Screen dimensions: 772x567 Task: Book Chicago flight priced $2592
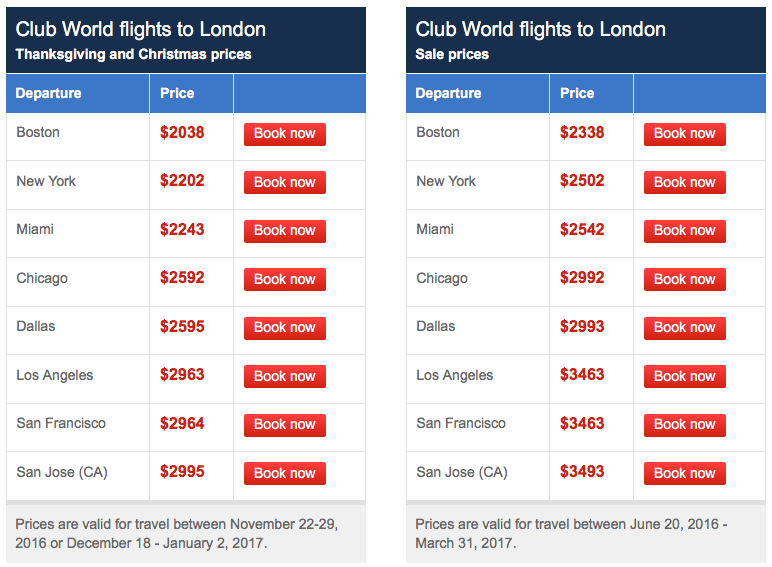pyautogui.click(x=285, y=279)
